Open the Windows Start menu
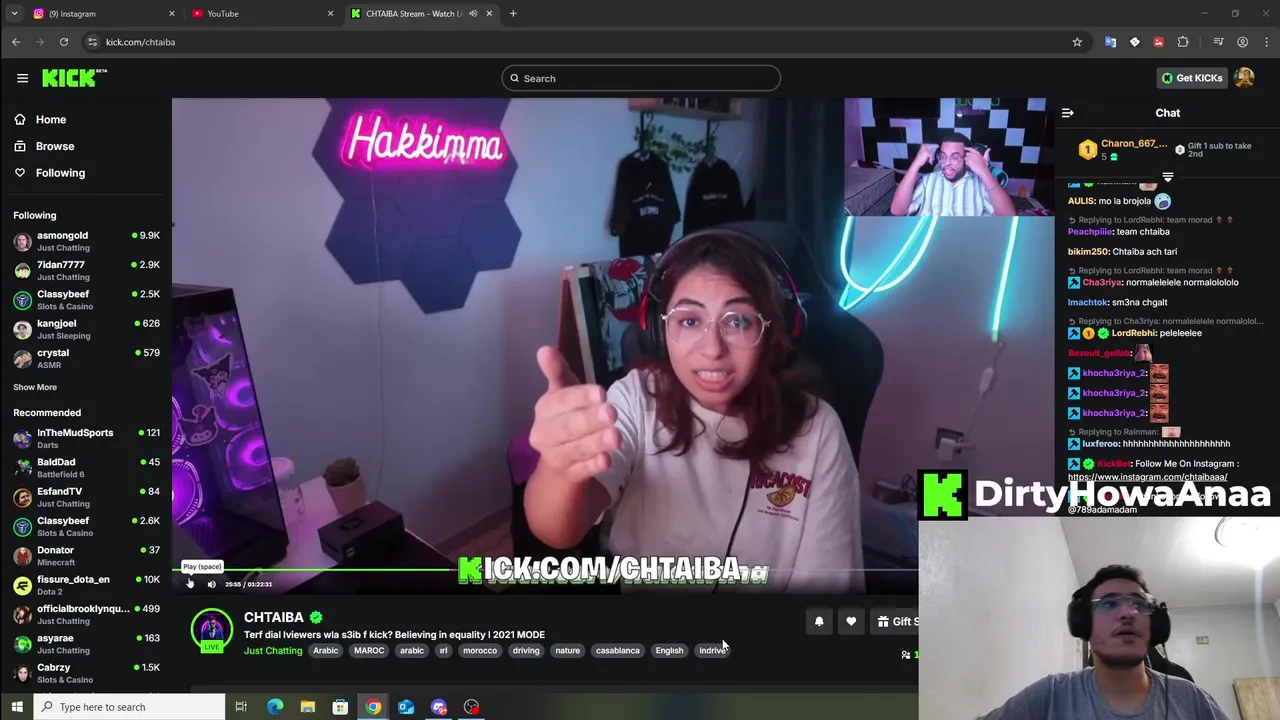Image resolution: width=1280 pixels, height=720 pixels. tap(16, 707)
